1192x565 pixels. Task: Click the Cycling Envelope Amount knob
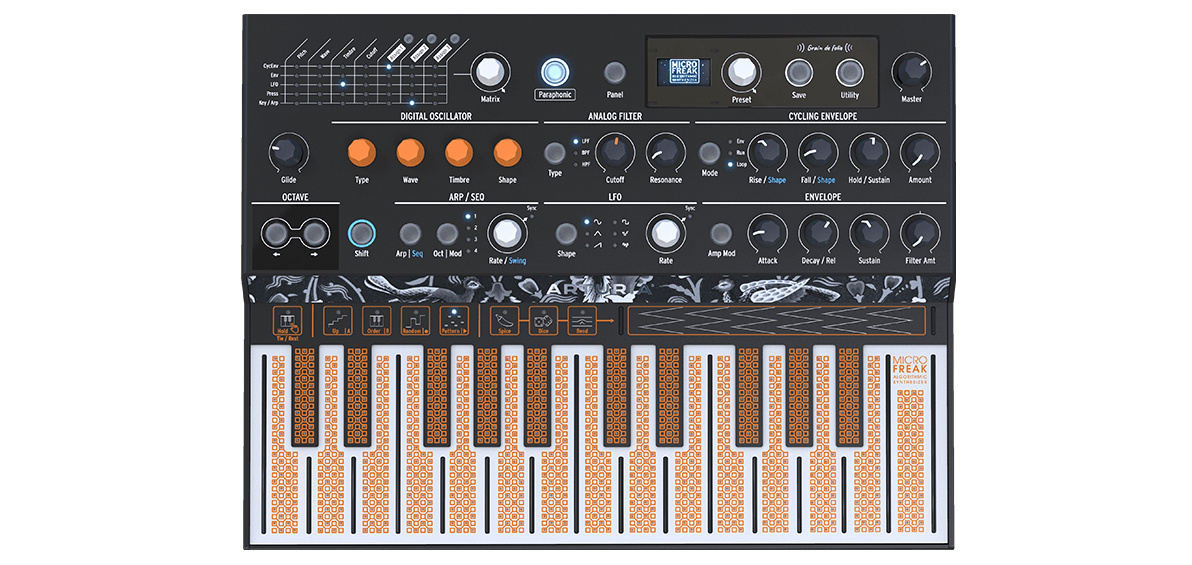(x=920, y=152)
